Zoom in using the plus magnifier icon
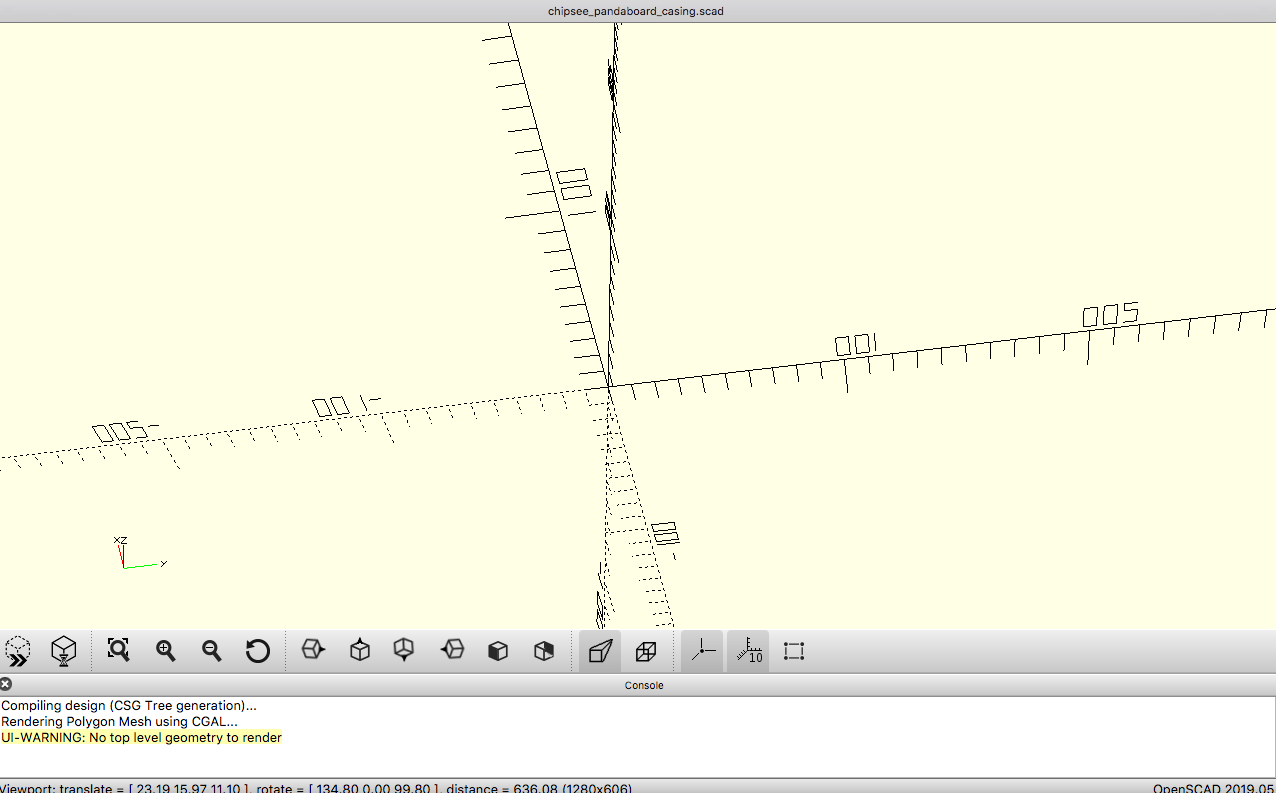This screenshot has width=1276, height=793. tap(166, 651)
